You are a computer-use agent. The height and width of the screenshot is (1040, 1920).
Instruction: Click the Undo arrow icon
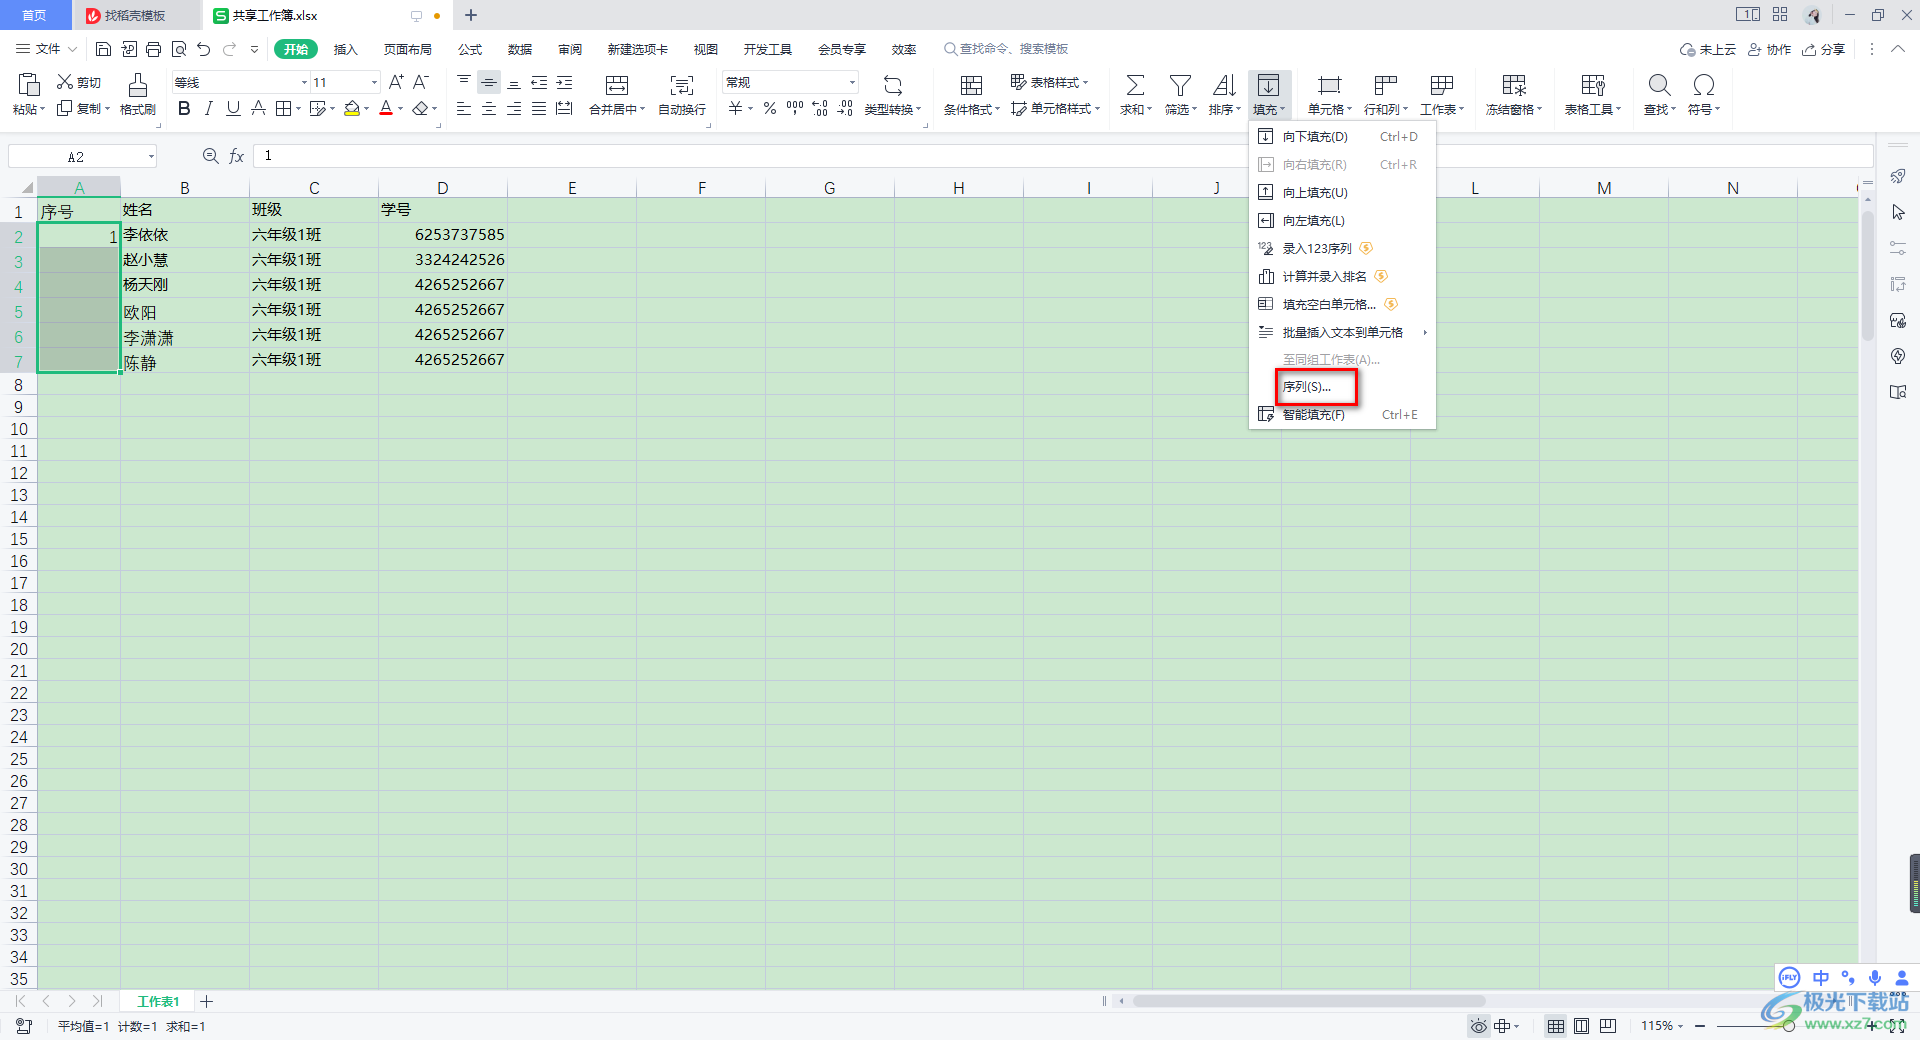tap(204, 49)
